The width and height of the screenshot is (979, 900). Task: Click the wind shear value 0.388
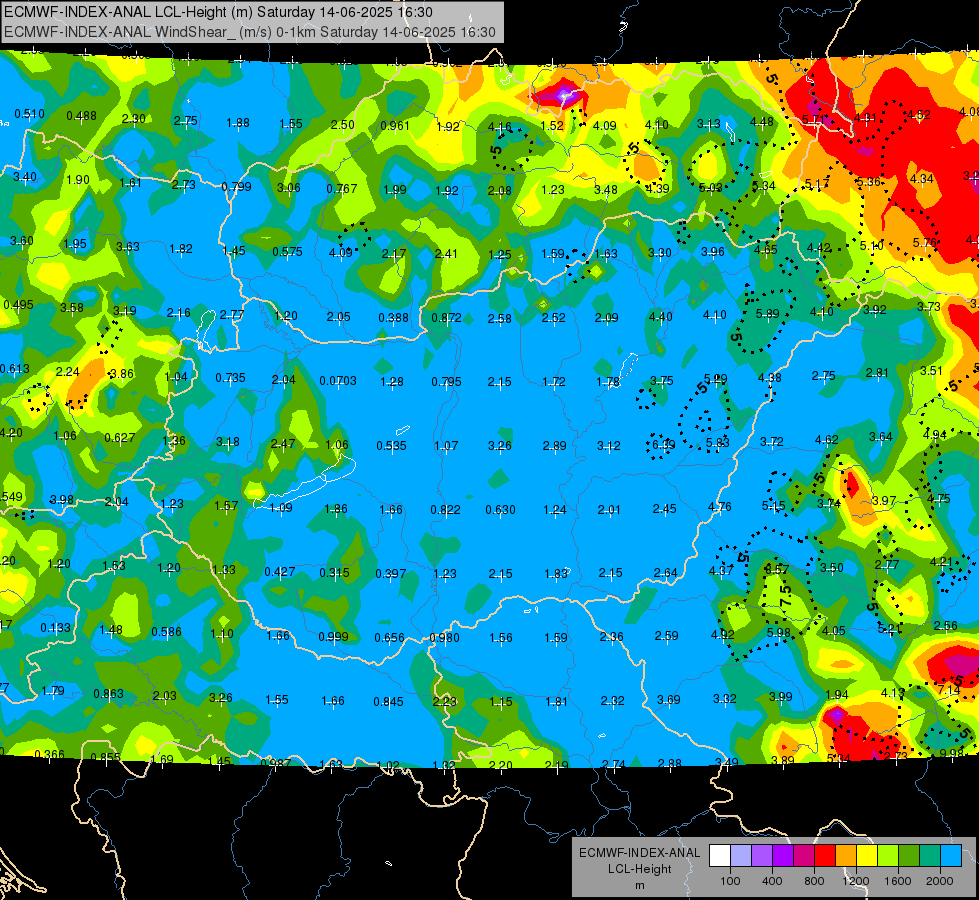point(393,317)
